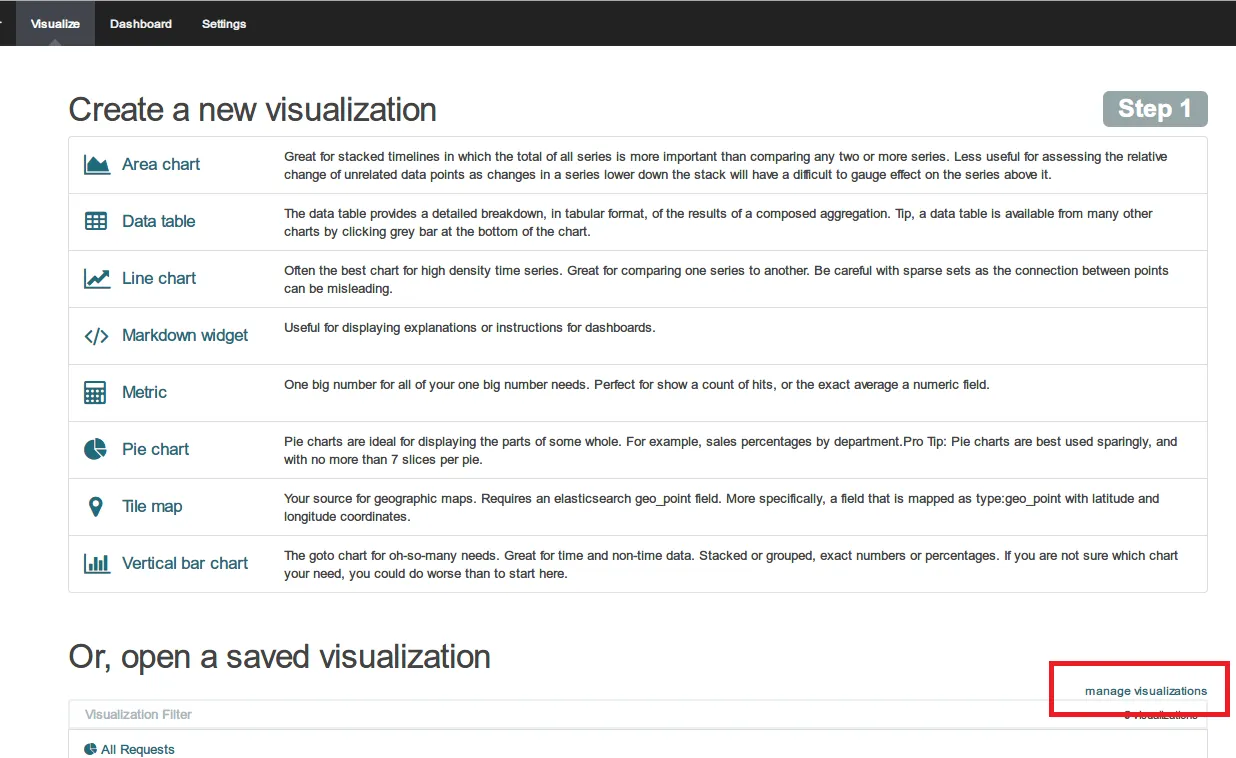Choose the Data table visualization row
This screenshot has height=758, width=1236.
coord(156,220)
